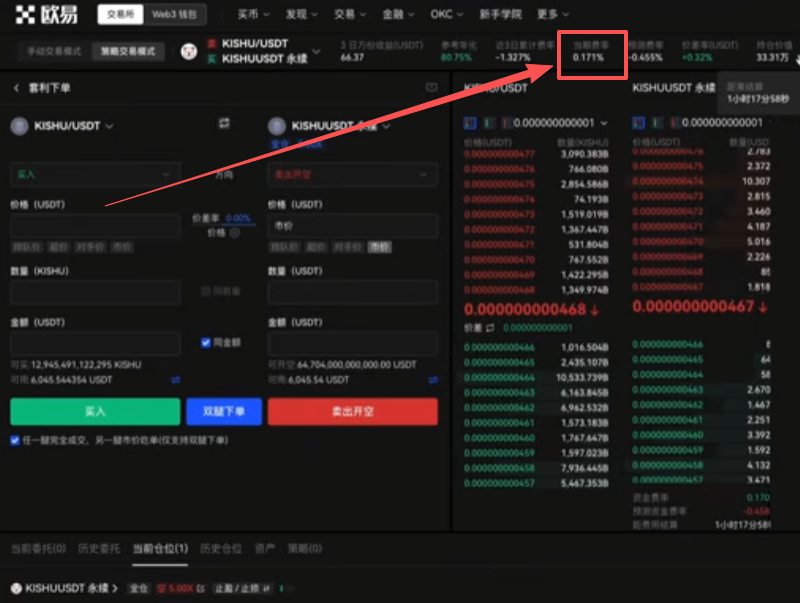Screen dimensions: 800x603
Task: Click the KISHU/USDT spot leg coin icon
Action: (19, 126)
